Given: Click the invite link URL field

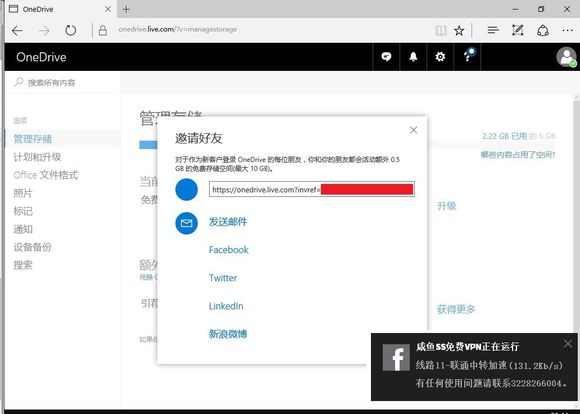Looking at the screenshot, I should (x=311, y=189).
